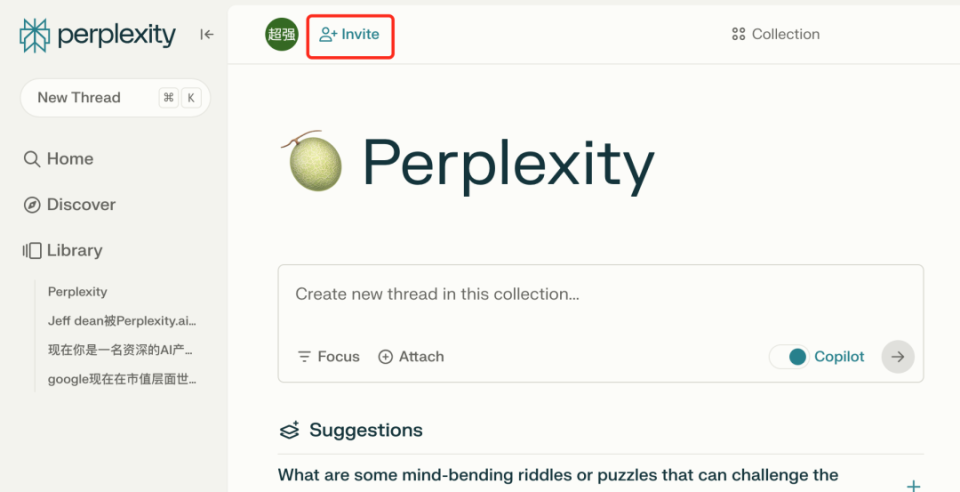960x492 pixels.
Task: Click the Perplexity logo icon
Action: 35,35
